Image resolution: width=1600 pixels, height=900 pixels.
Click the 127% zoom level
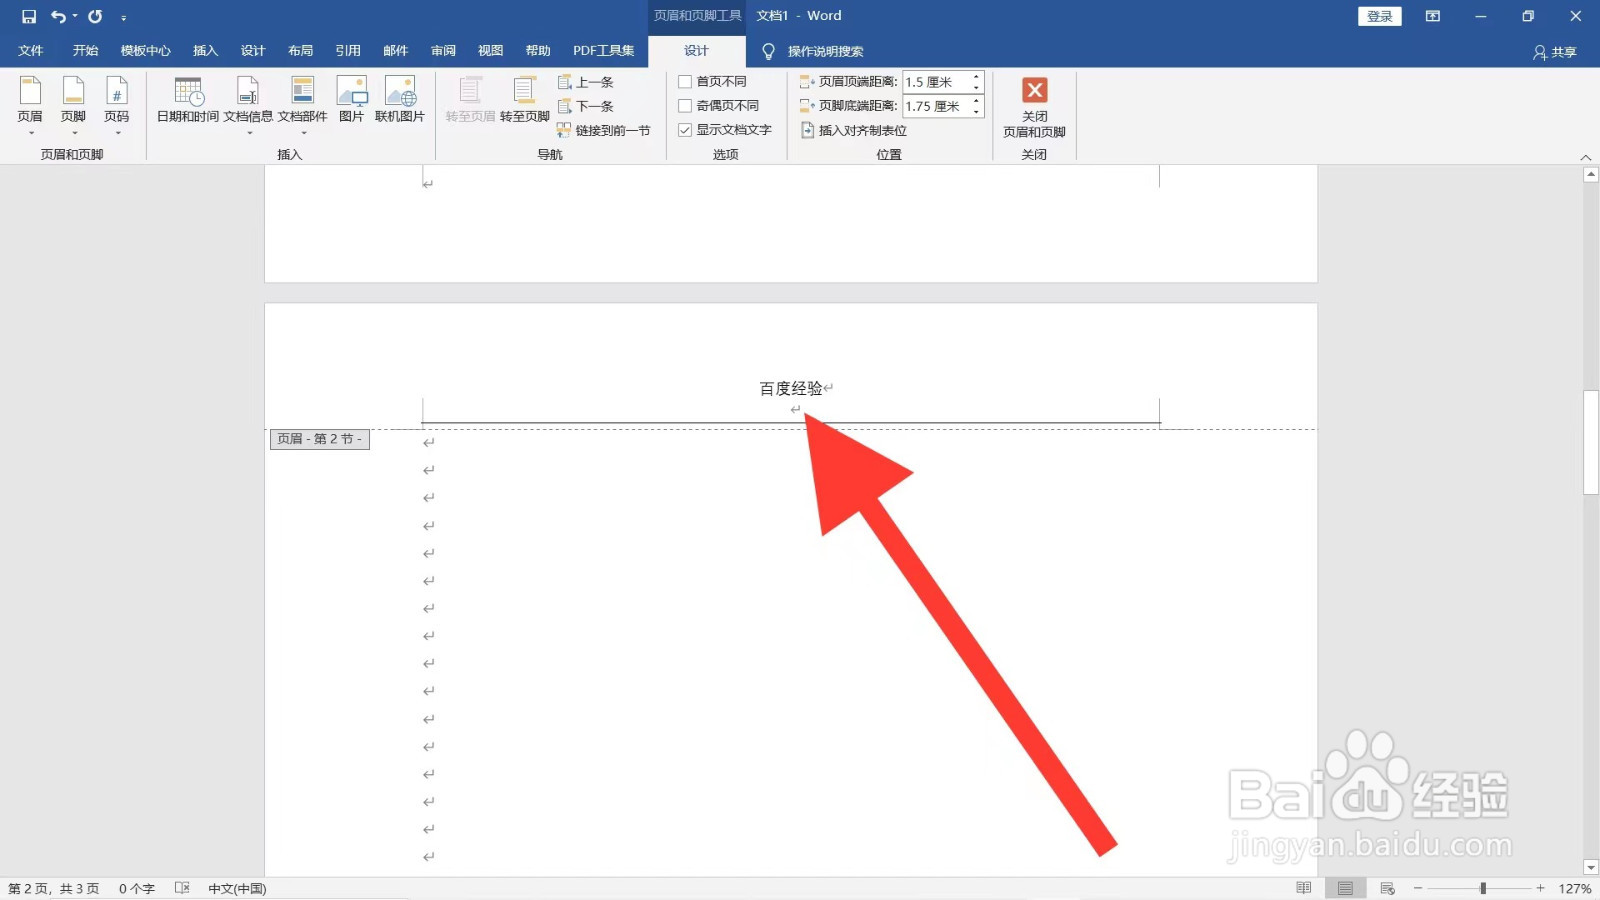click(x=1575, y=889)
